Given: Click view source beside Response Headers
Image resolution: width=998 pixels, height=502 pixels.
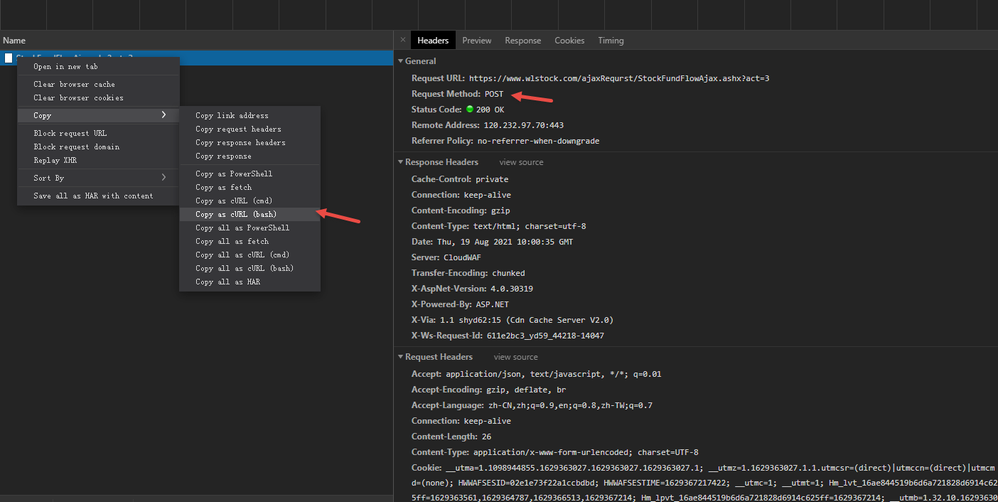Looking at the screenshot, I should pyautogui.click(x=521, y=162).
